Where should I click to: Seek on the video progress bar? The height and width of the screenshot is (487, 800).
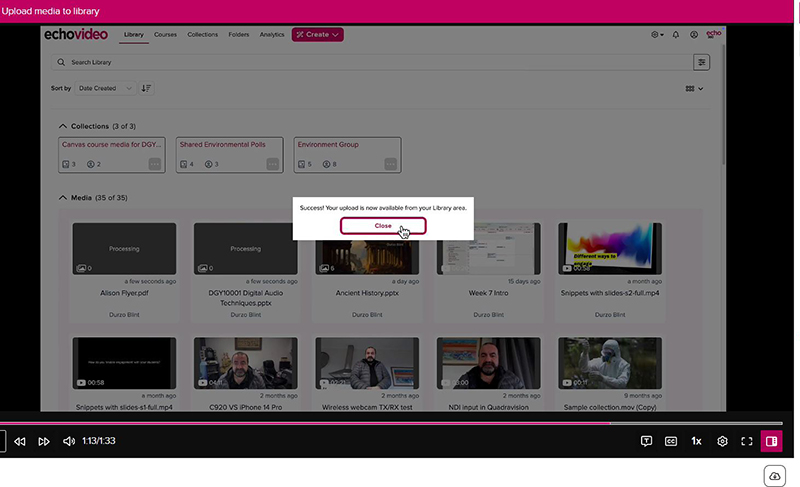click(400, 423)
